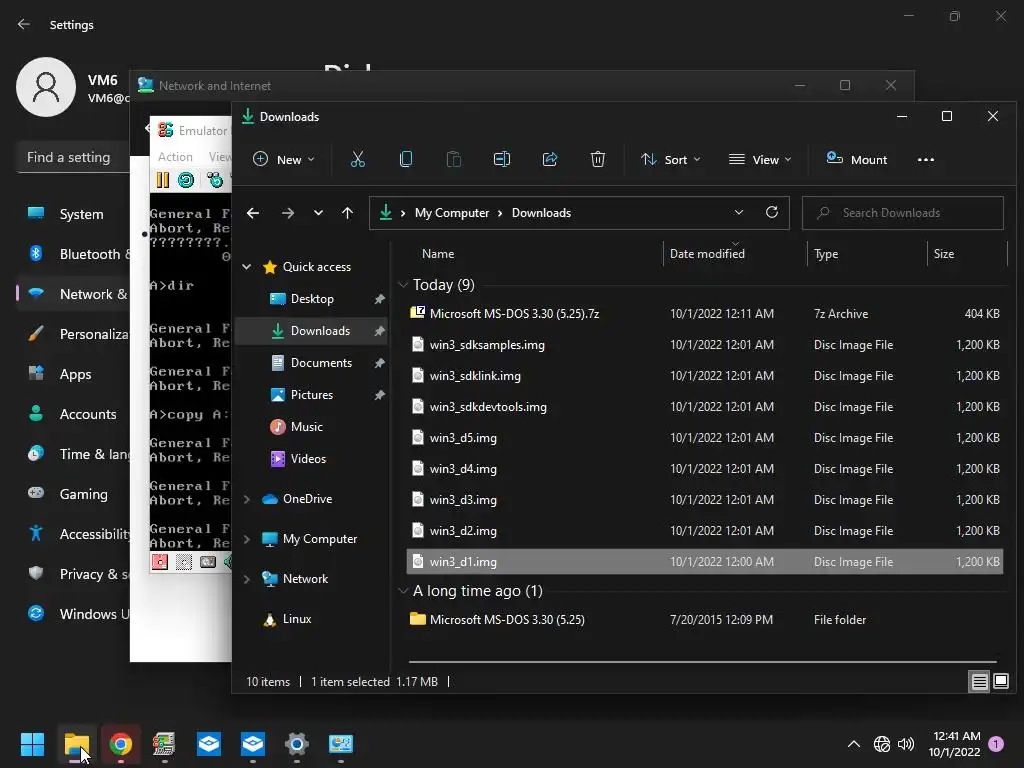The width and height of the screenshot is (1024, 768).
Task: Open the Windows Start menu
Action: (32, 744)
